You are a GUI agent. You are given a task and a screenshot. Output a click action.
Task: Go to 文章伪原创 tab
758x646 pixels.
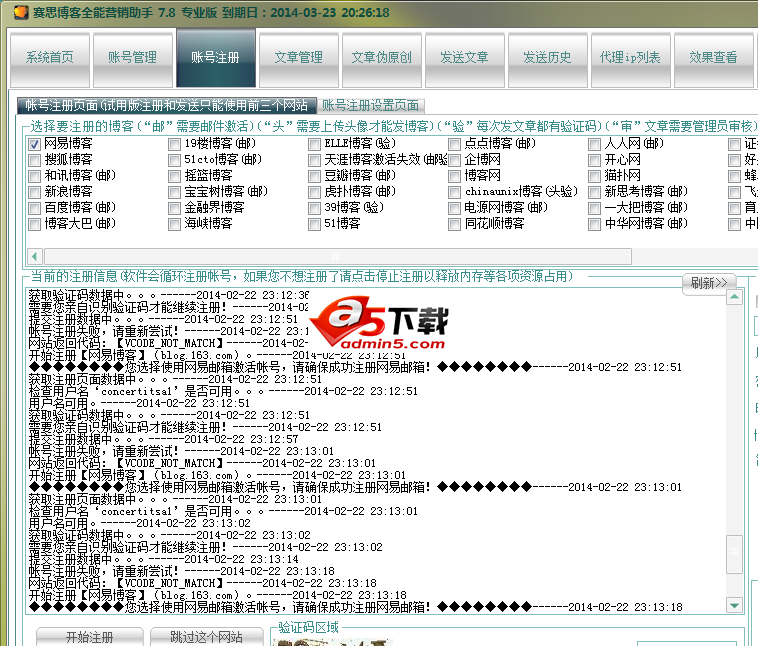pyautogui.click(x=381, y=60)
